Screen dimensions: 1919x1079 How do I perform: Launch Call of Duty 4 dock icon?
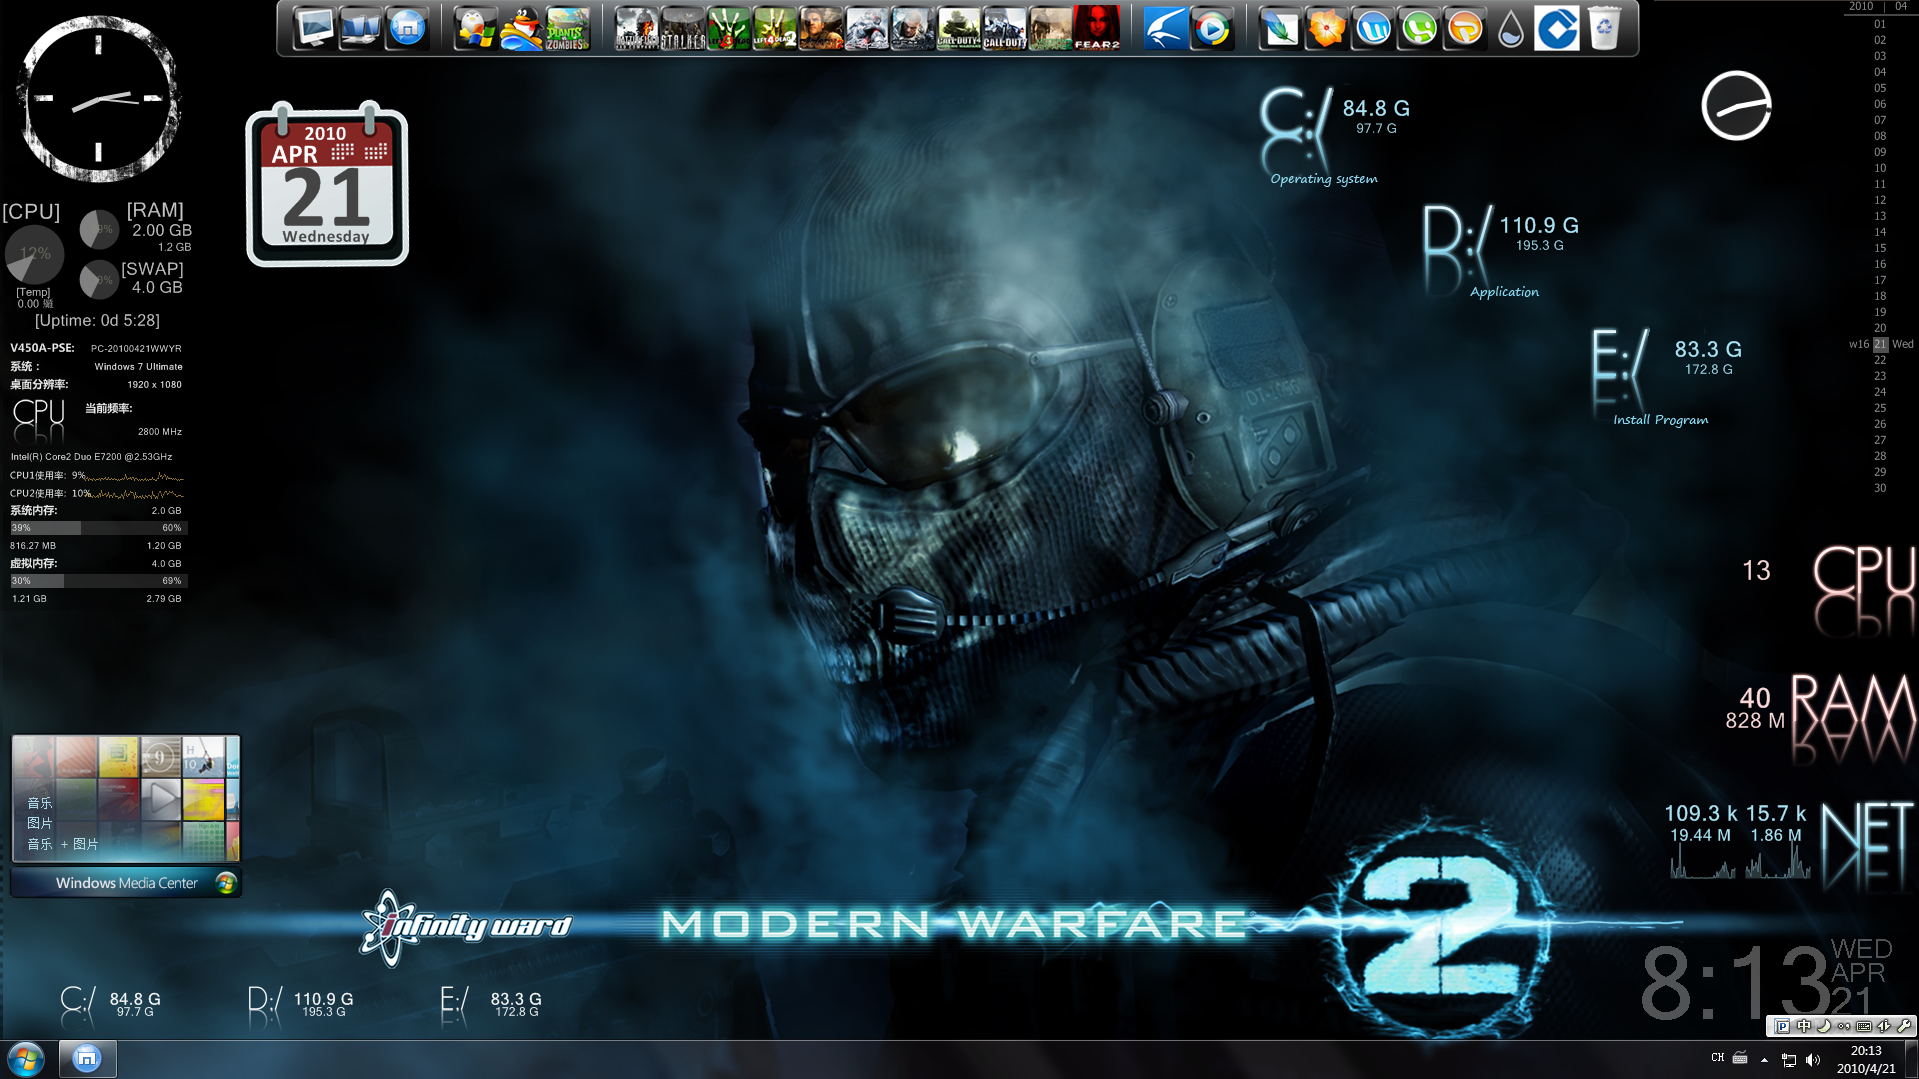coord(958,28)
